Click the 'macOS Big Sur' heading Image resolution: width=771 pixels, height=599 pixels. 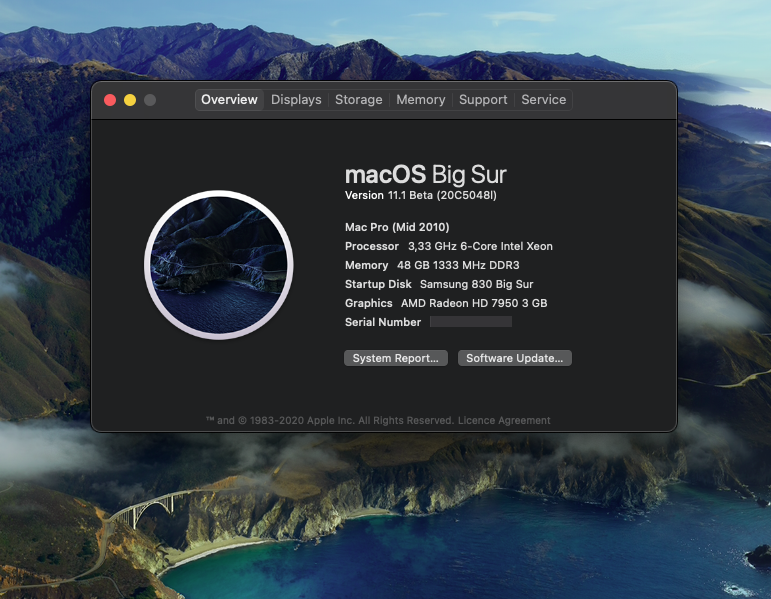point(426,175)
